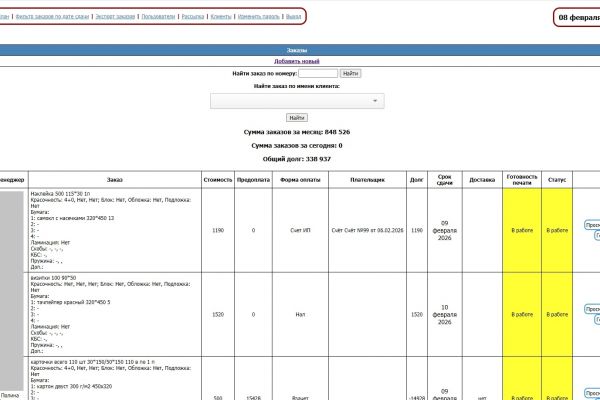Click the 'Просм…' button in the визитки row
The height and width of the screenshot is (400, 600).
(592, 309)
